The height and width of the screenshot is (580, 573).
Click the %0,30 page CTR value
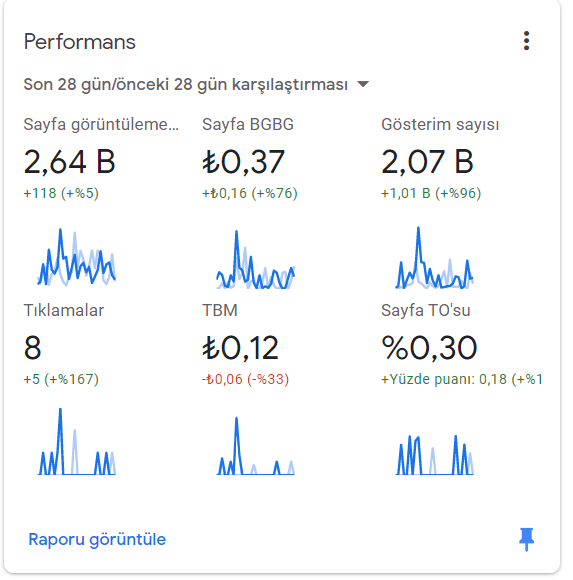click(429, 348)
